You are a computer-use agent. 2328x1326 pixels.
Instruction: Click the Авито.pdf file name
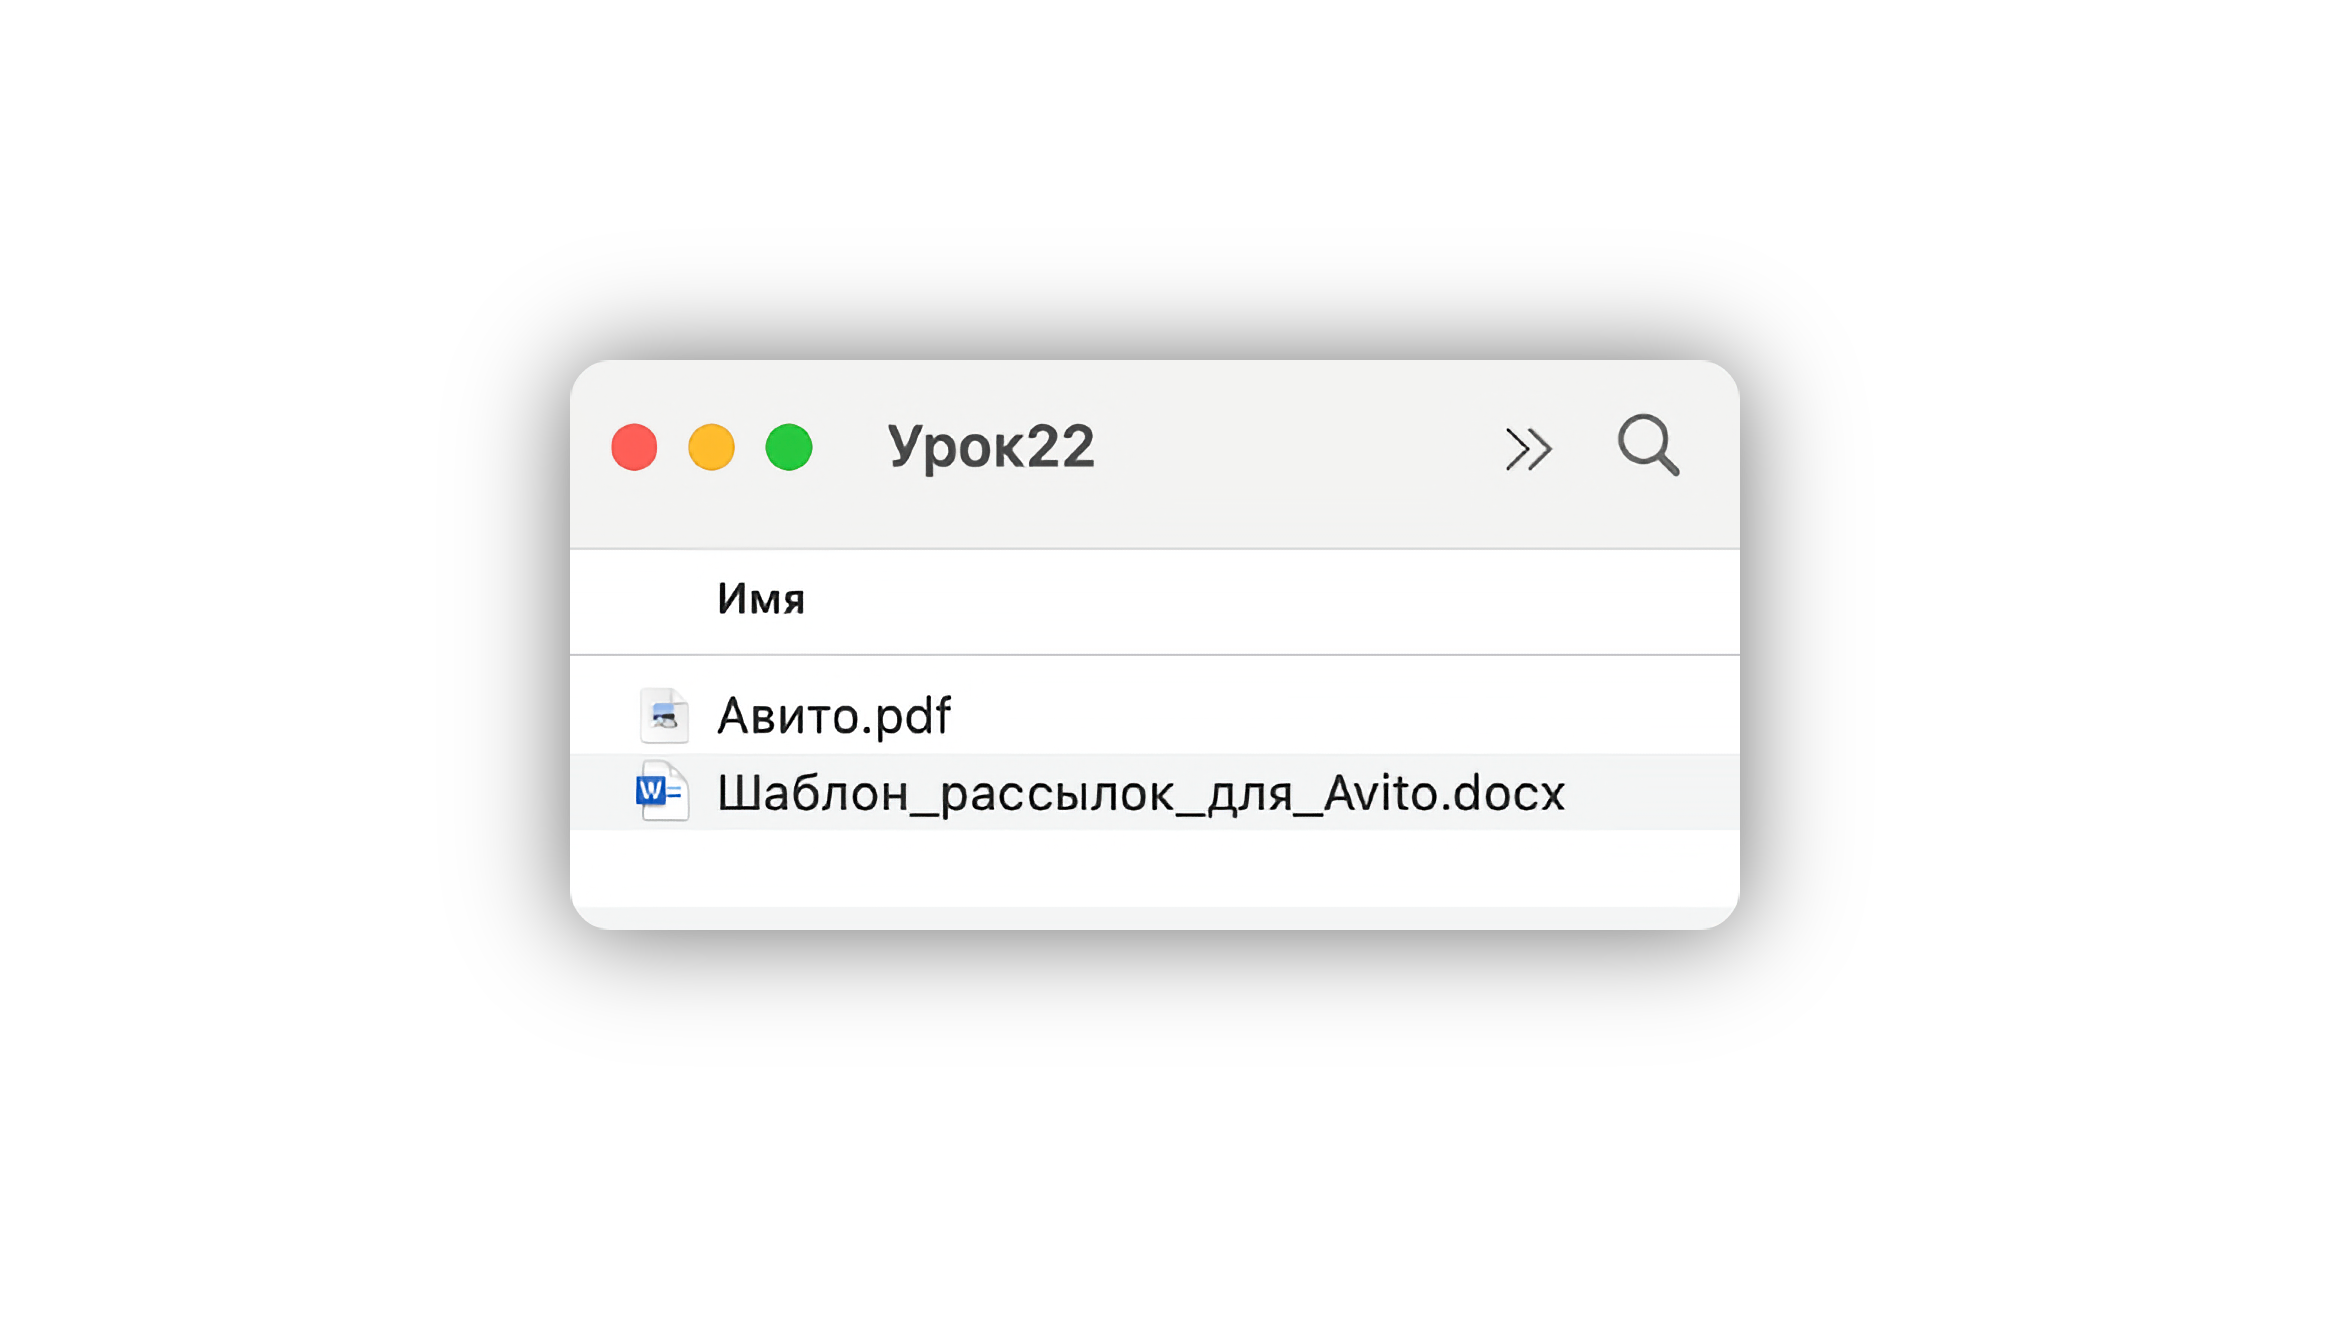coord(833,716)
